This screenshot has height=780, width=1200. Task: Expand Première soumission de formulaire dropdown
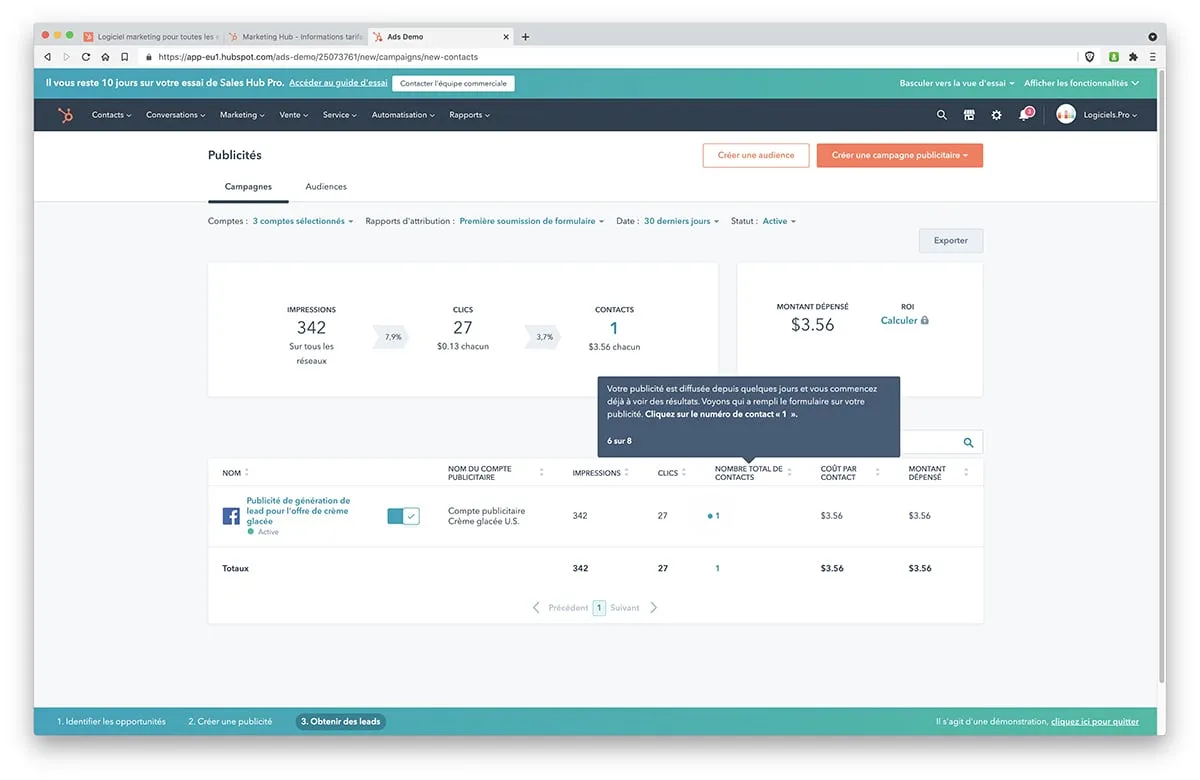[x=532, y=221]
